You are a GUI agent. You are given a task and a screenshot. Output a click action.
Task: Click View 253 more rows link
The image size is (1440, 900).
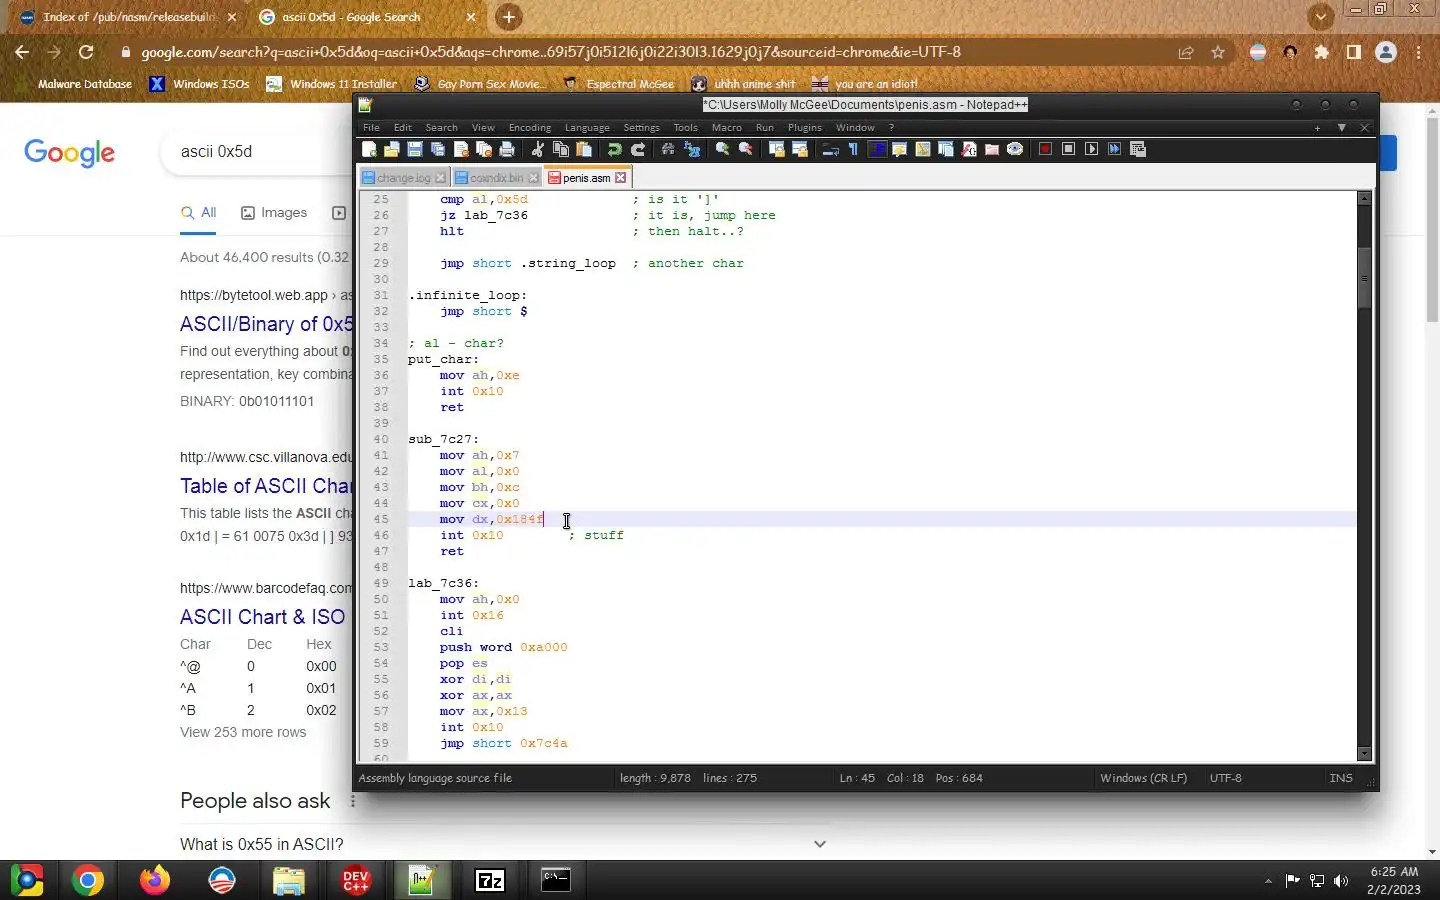[243, 732]
